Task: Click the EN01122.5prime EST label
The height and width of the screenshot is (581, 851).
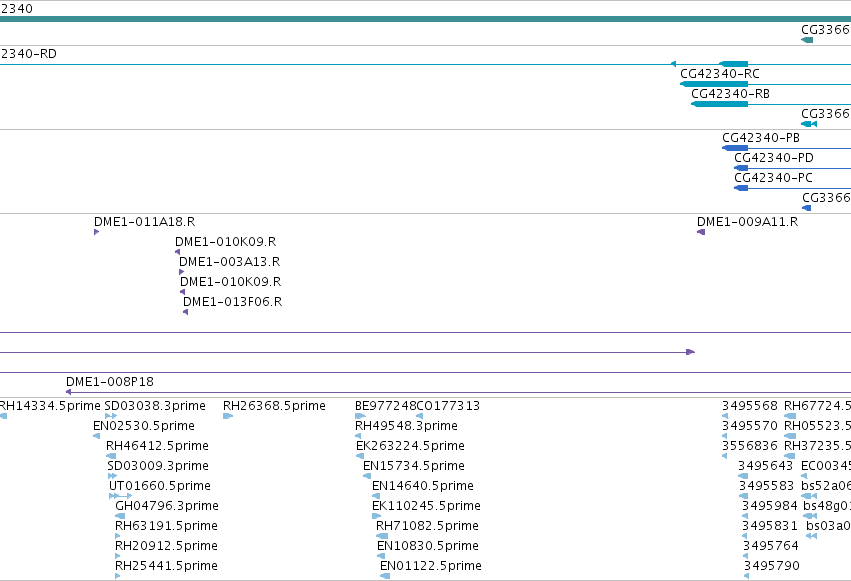Action: coord(430,566)
